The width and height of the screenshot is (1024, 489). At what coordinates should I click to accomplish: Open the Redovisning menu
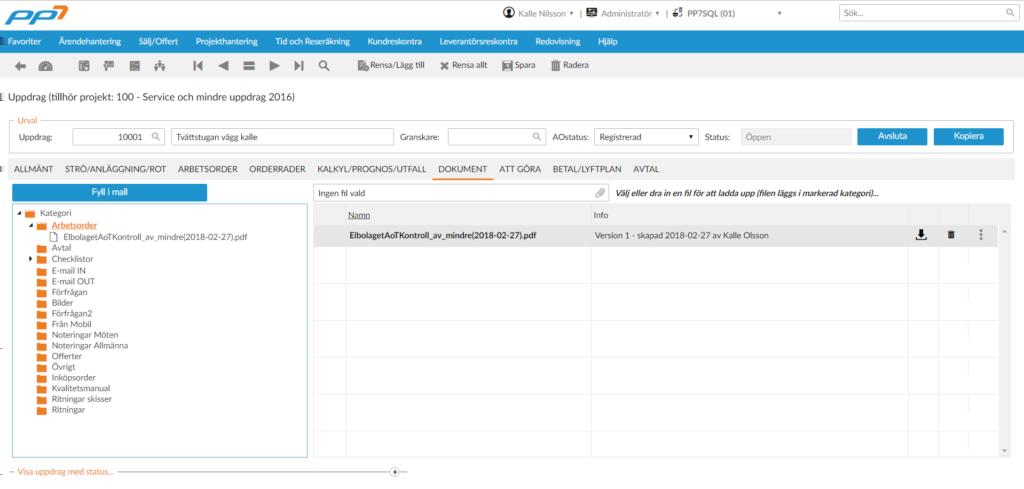pyautogui.click(x=558, y=41)
